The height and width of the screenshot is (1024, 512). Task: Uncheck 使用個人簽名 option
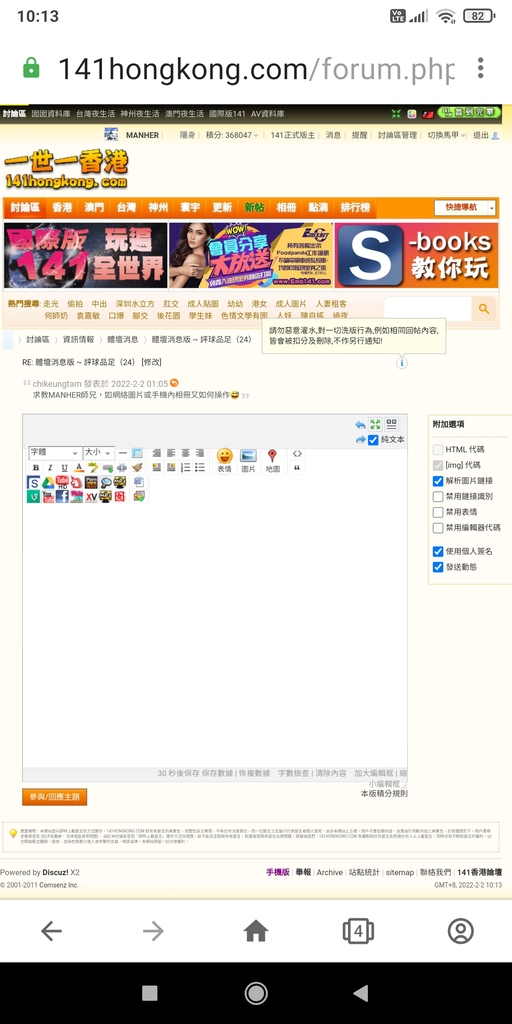pyautogui.click(x=438, y=552)
